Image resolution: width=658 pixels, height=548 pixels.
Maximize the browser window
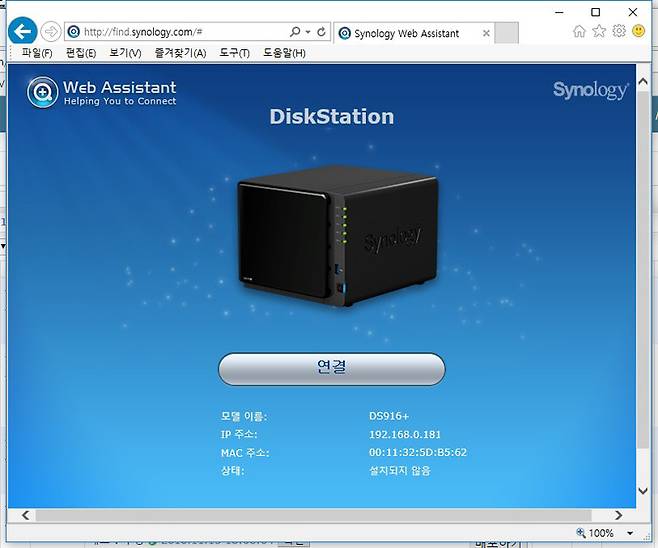(595, 12)
